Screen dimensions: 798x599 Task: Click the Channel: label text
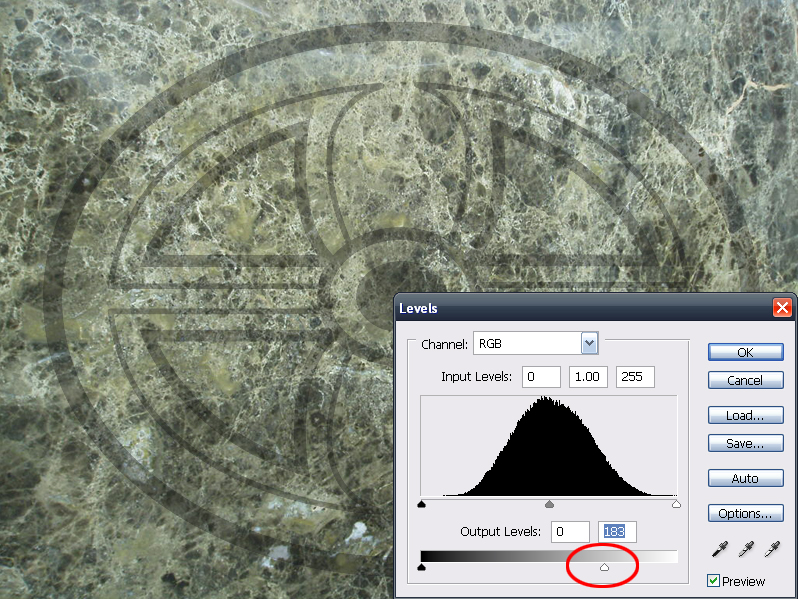pos(444,345)
